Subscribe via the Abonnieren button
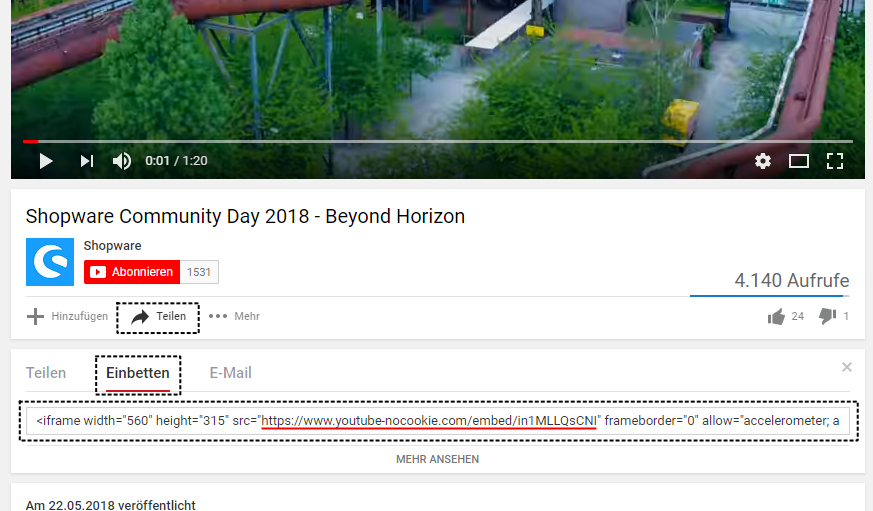Screen dimensions: 873x511 pos(132,272)
